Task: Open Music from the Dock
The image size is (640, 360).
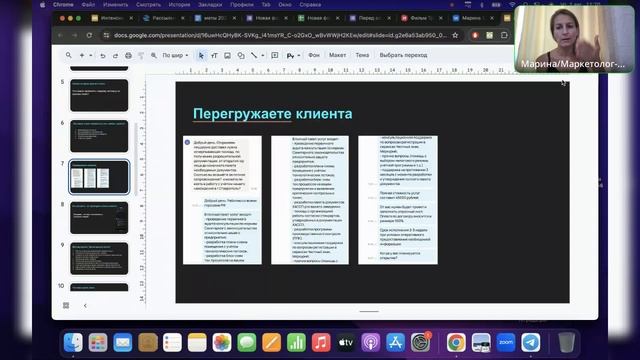Action: point(321,342)
